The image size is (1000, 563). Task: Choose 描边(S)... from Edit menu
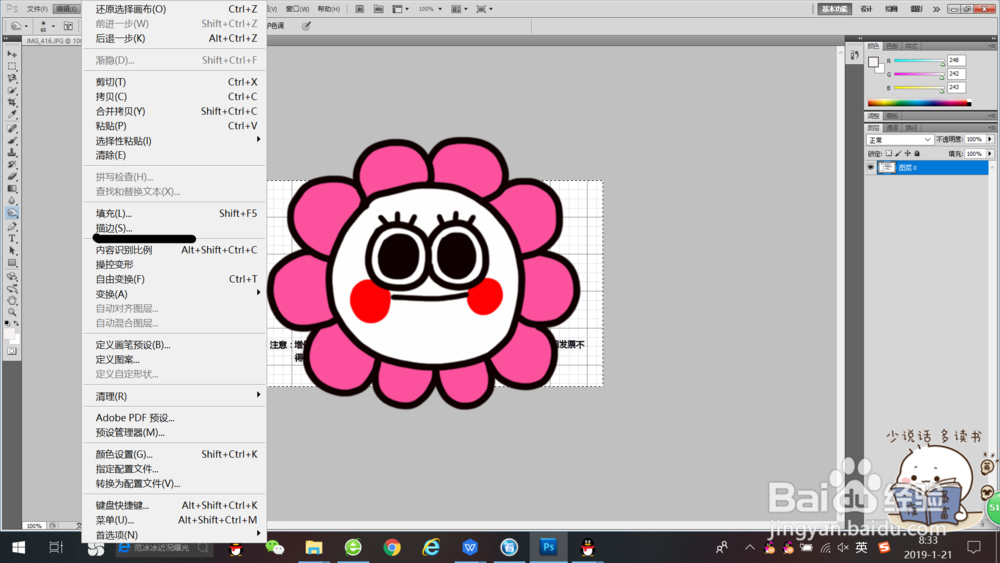[x=174, y=228]
